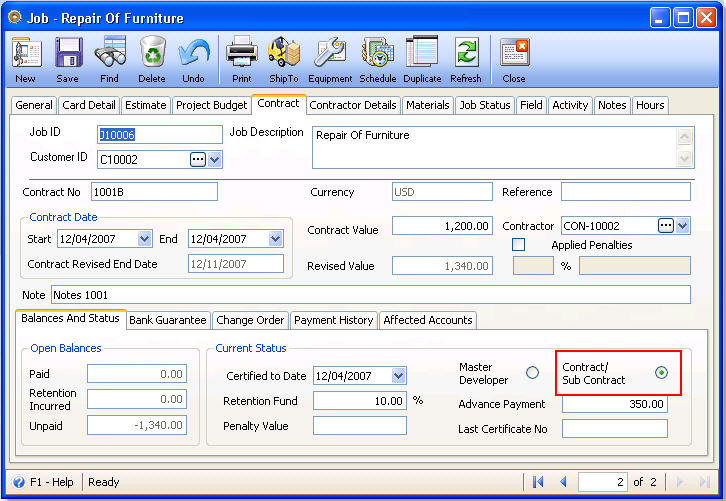
Task: Open Find with the binoculars icon
Action: [x=110, y=52]
